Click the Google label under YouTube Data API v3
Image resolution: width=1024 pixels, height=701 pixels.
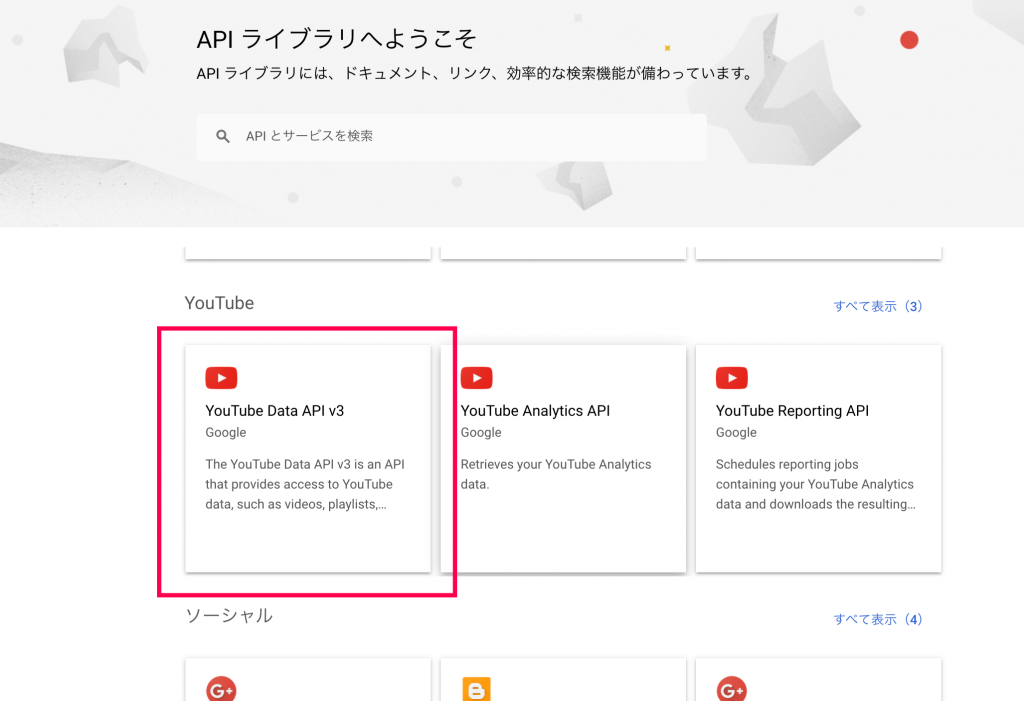[x=226, y=432]
